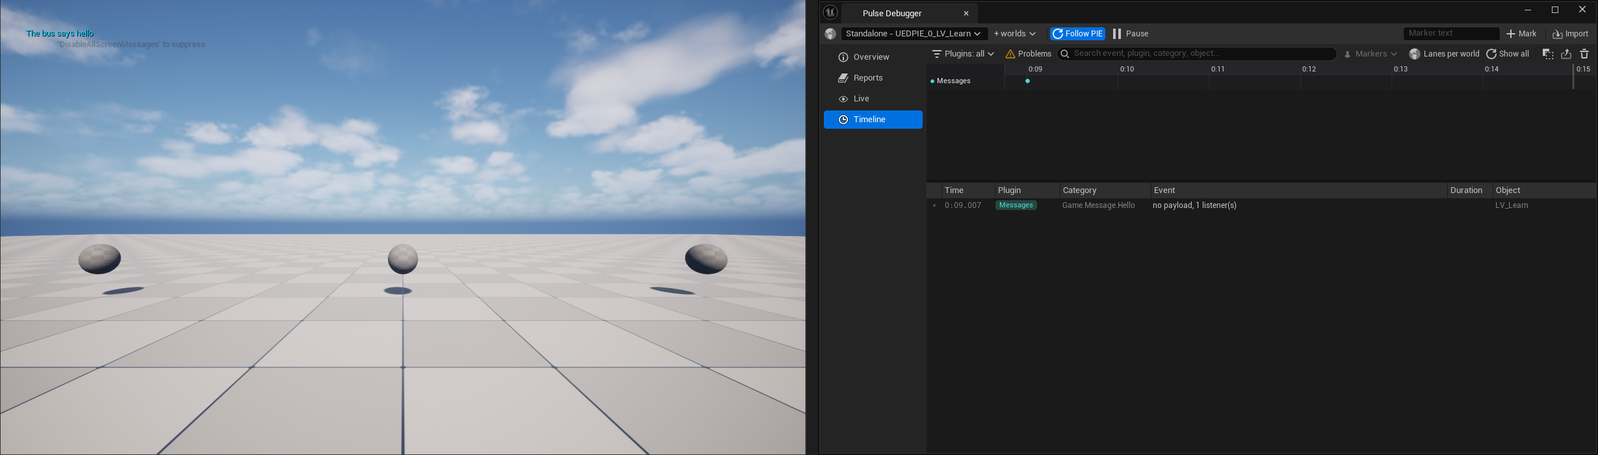Image resolution: width=1598 pixels, height=455 pixels.
Task: Click the selection frame icon in toolbar
Action: (1548, 54)
